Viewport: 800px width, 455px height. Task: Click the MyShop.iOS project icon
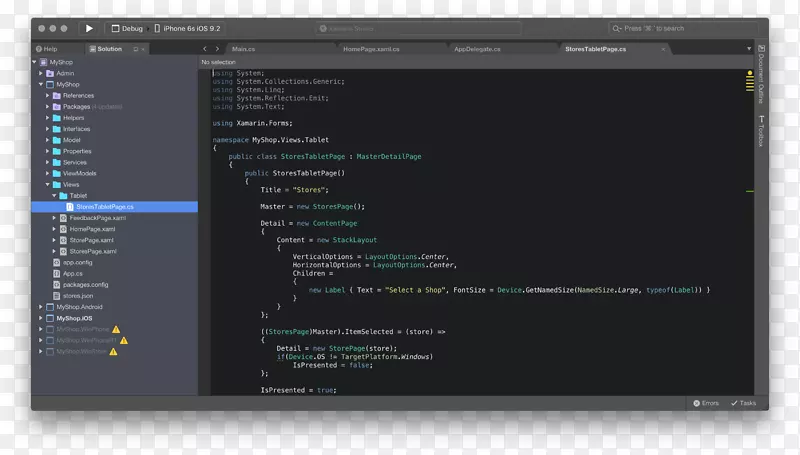click(x=50, y=318)
